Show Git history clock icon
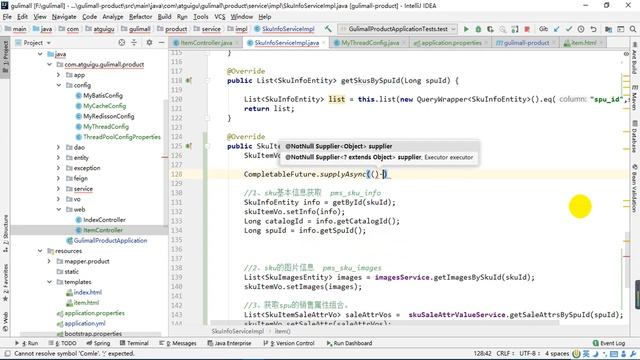640x360 pixels. pos(581,29)
